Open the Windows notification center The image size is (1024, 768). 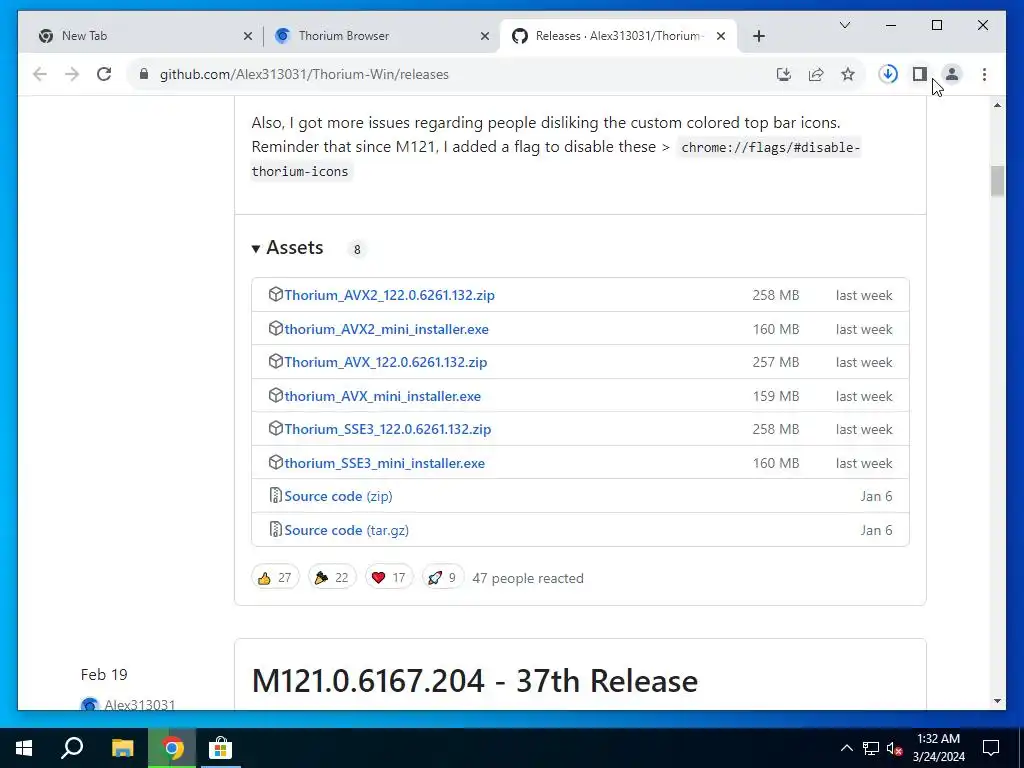[991, 748]
